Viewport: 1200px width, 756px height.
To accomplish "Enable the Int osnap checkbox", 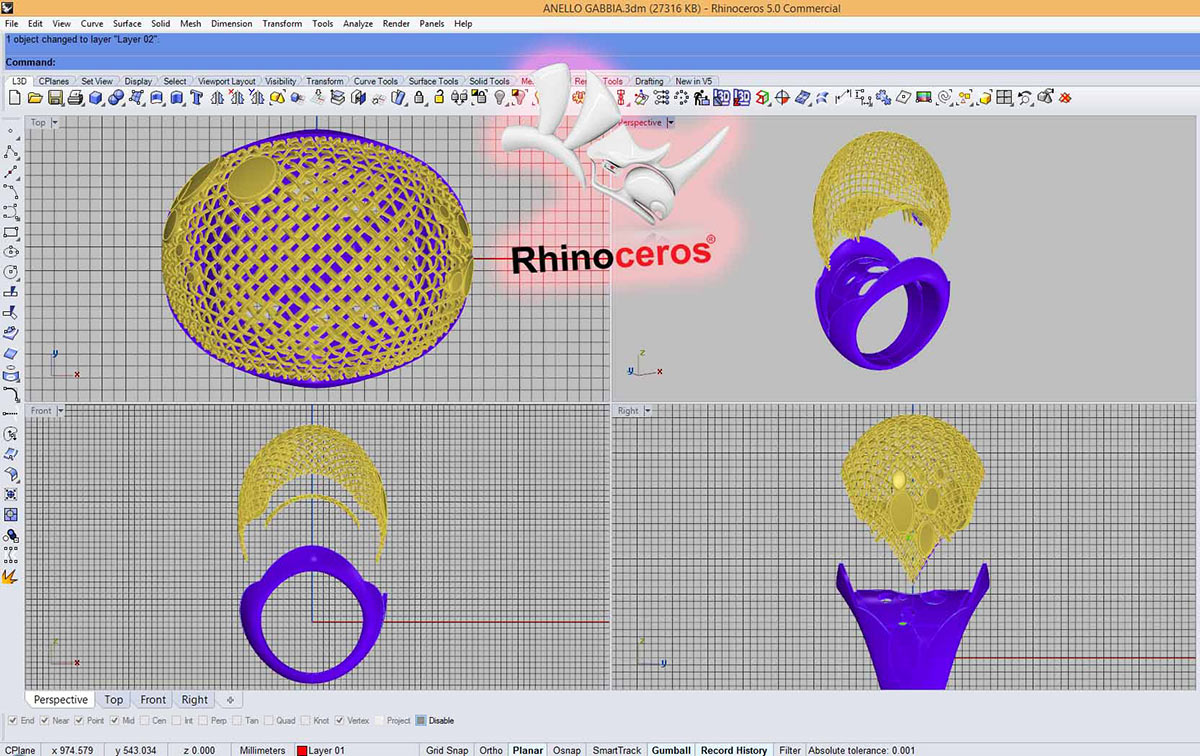I will 177,720.
